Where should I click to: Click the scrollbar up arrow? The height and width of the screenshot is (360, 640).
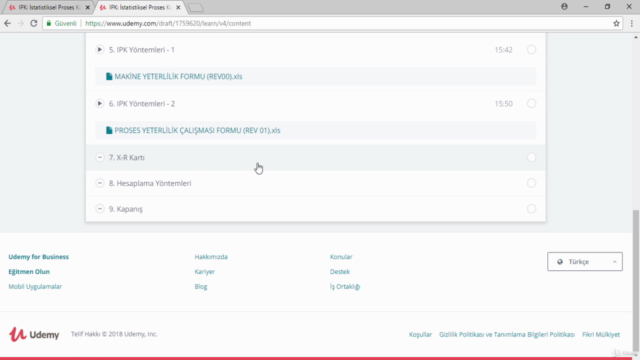636,37
